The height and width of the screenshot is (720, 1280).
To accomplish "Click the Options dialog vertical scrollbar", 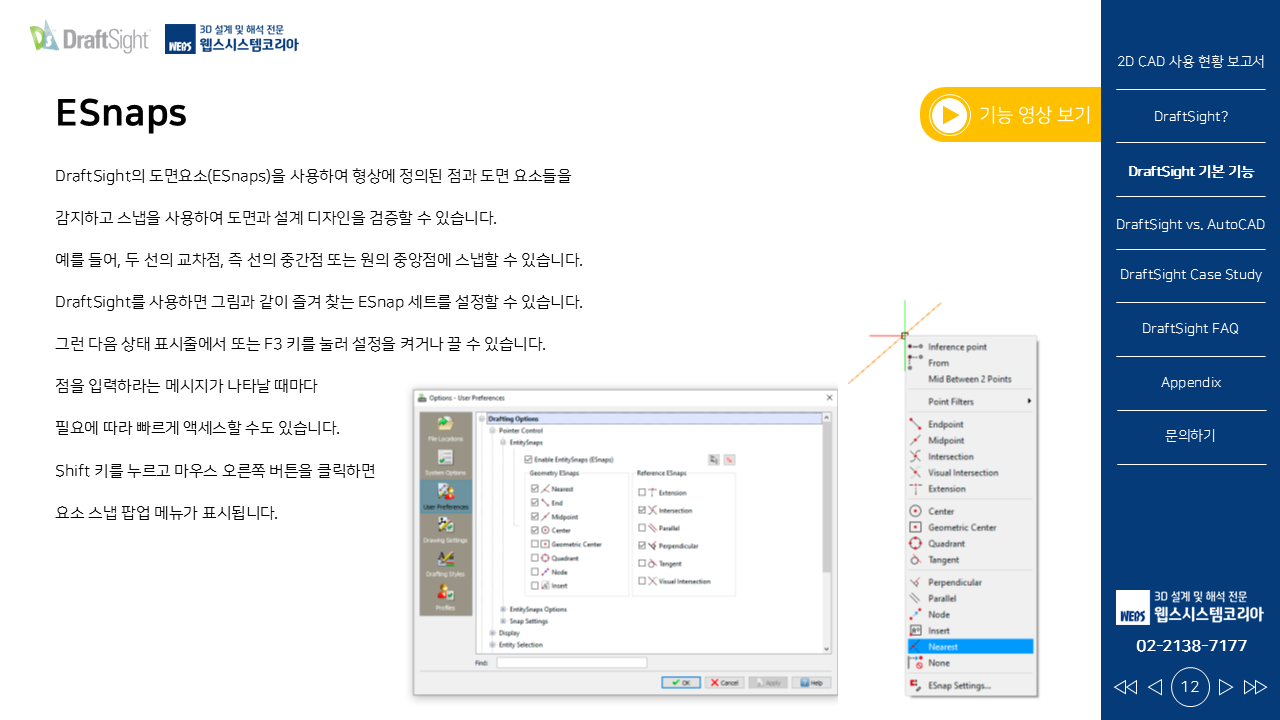I will pyautogui.click(x=826, y=533).
